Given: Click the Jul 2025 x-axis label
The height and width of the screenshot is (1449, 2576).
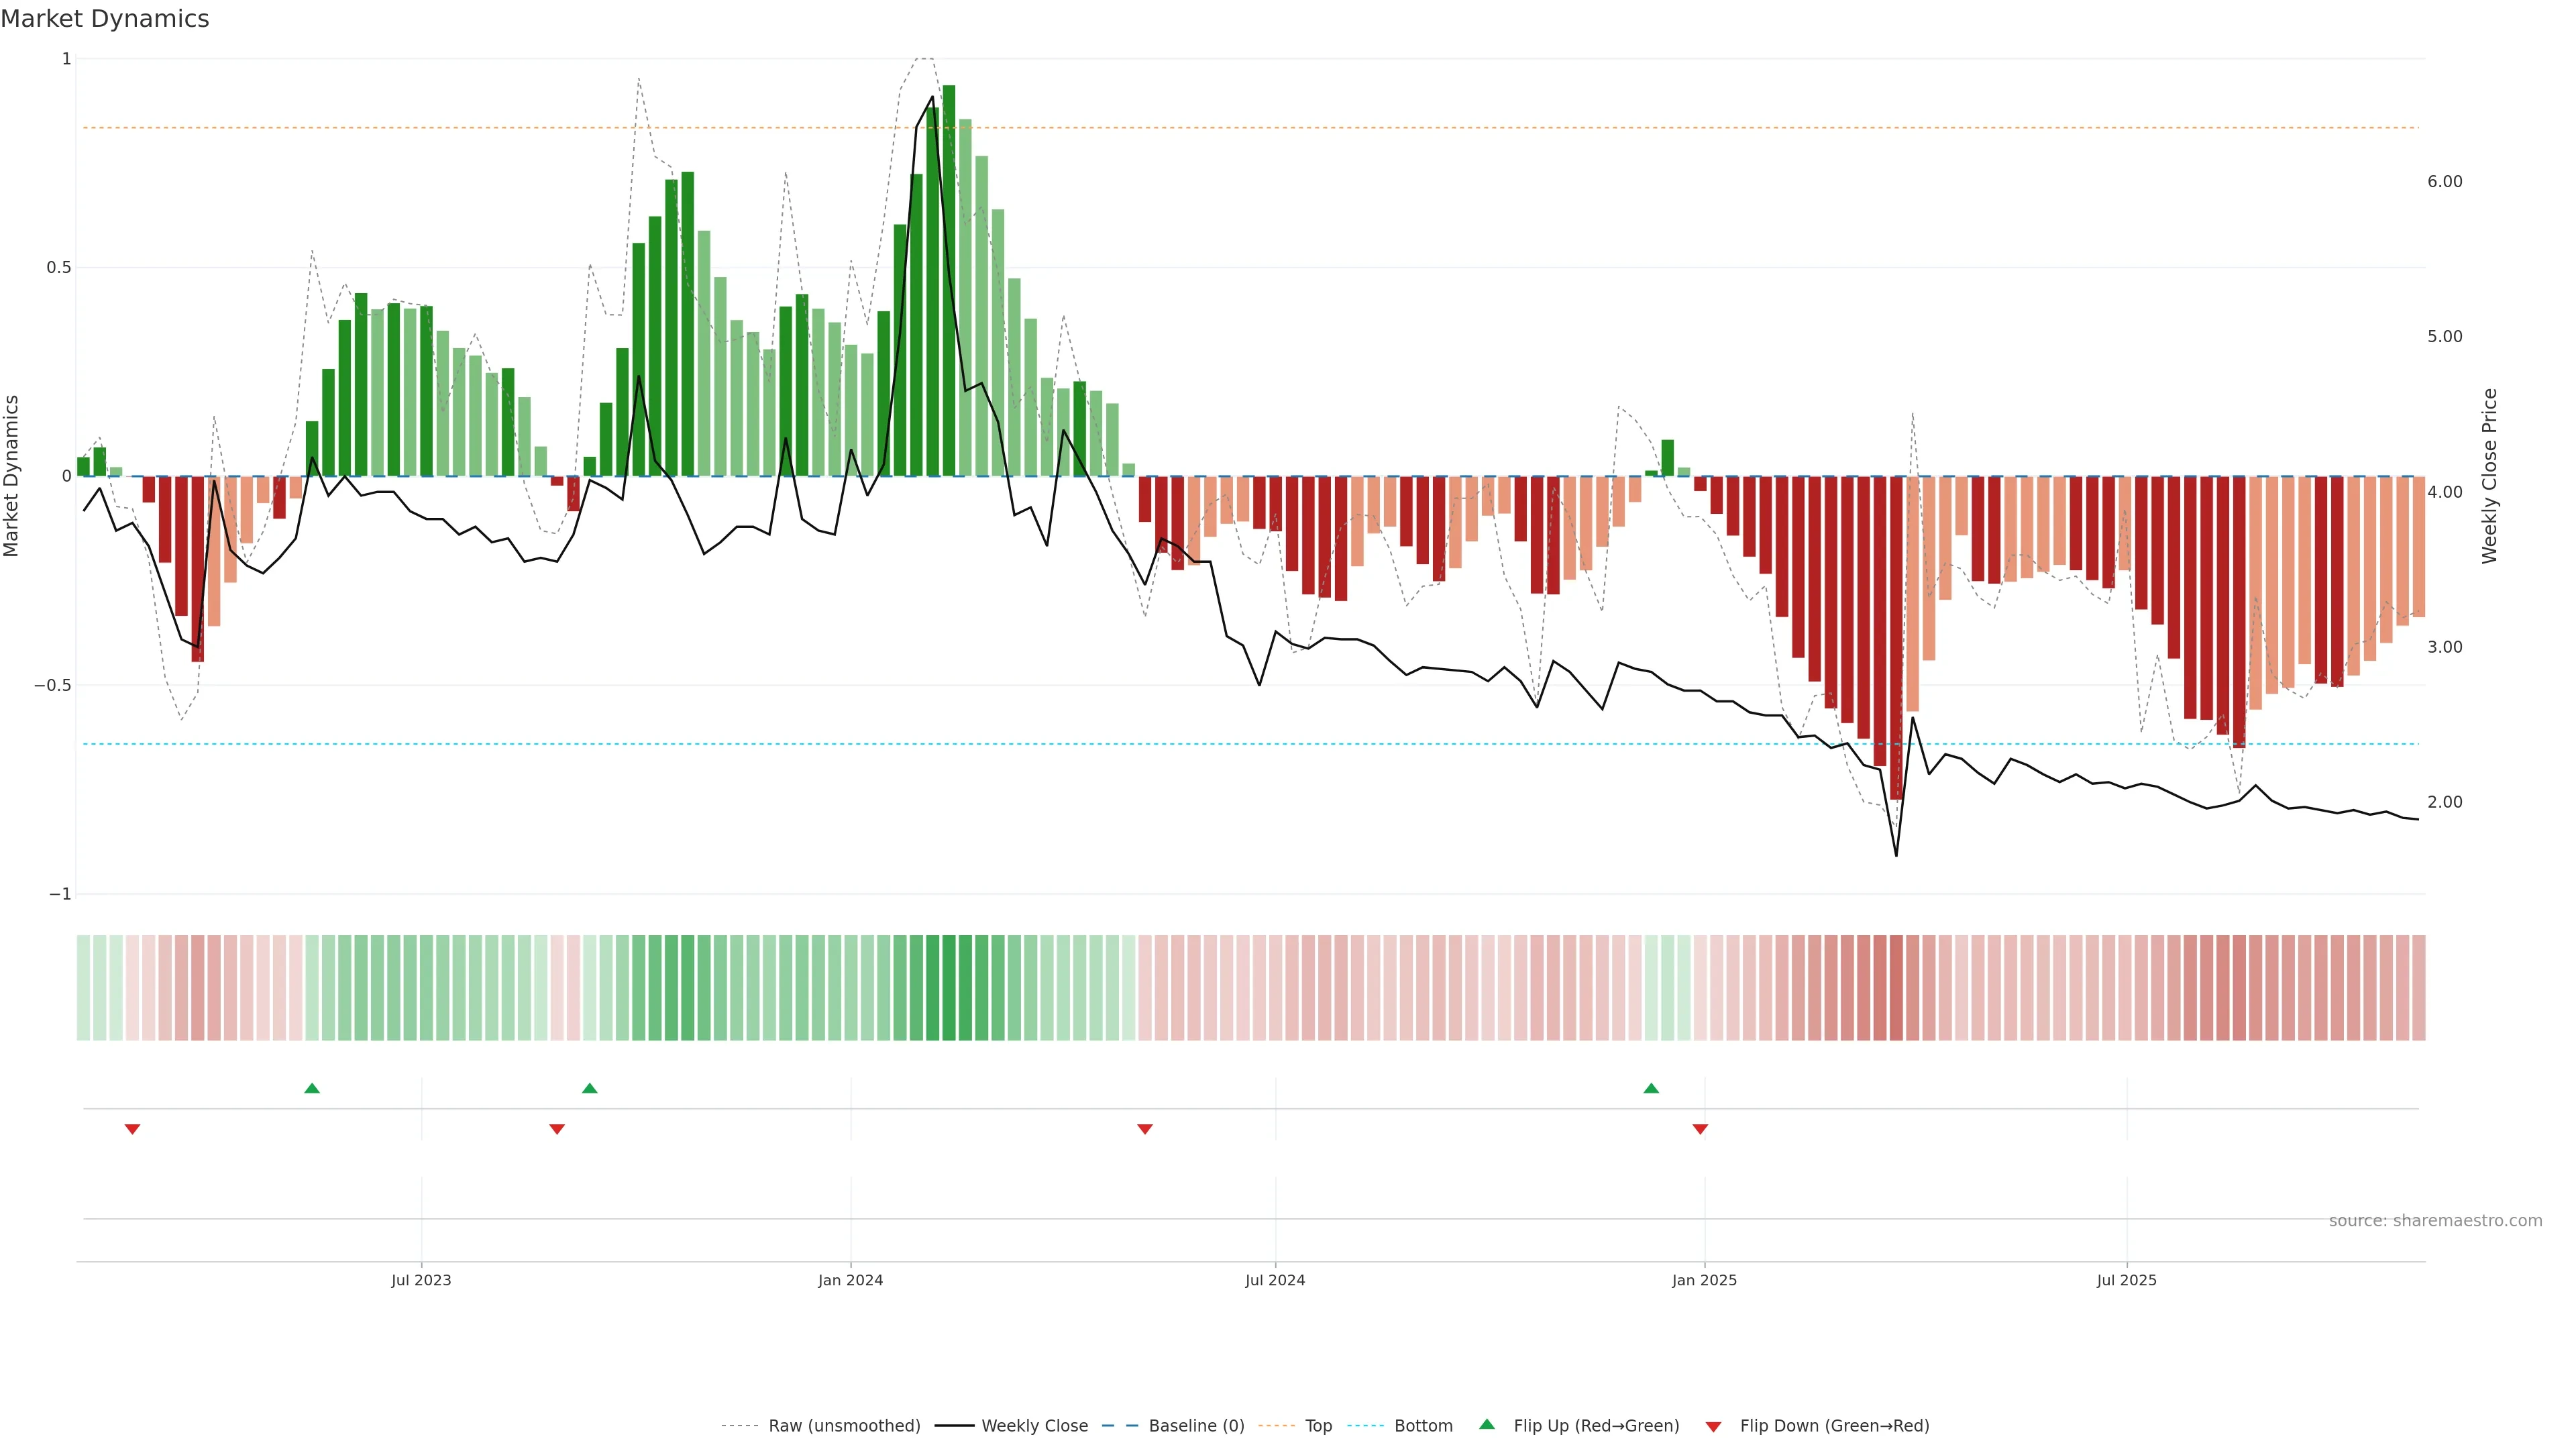Looking at the screenshot, I should point(2126,1280).
